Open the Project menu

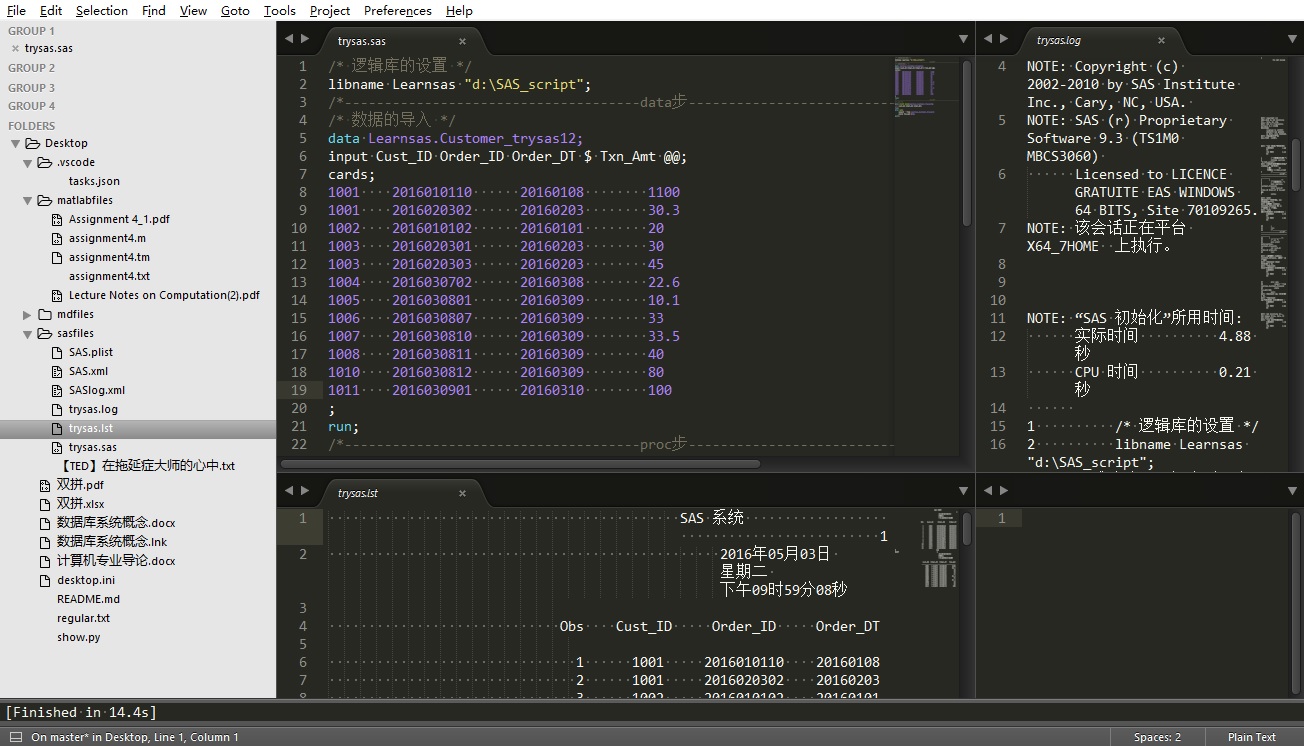coord(330,10)
